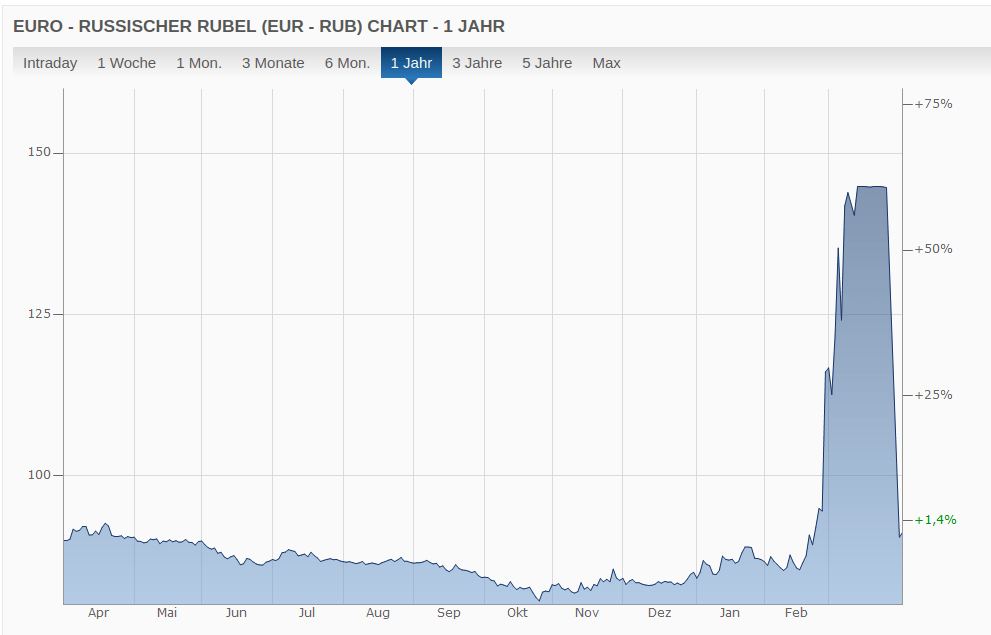
Task: Click the active 1 Jahr tab
Action: [x=411, y=63]
